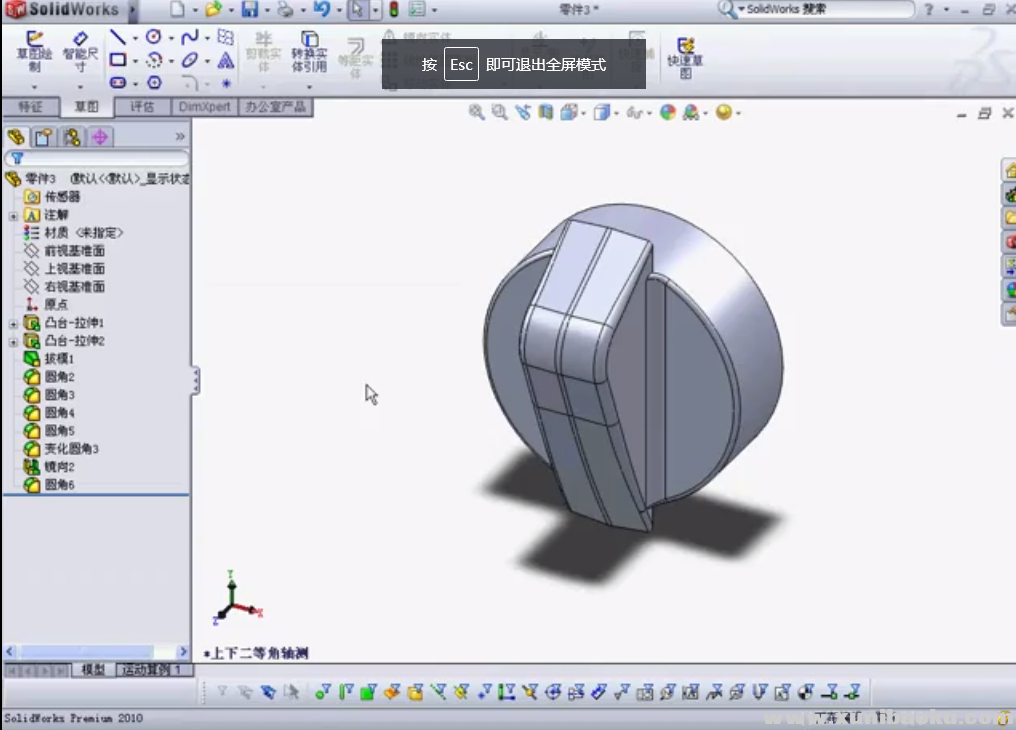Open the PropertyManager panel tab
This screenshot has width=1016, height=730.
pyautogui.click(x=43, y=137)
